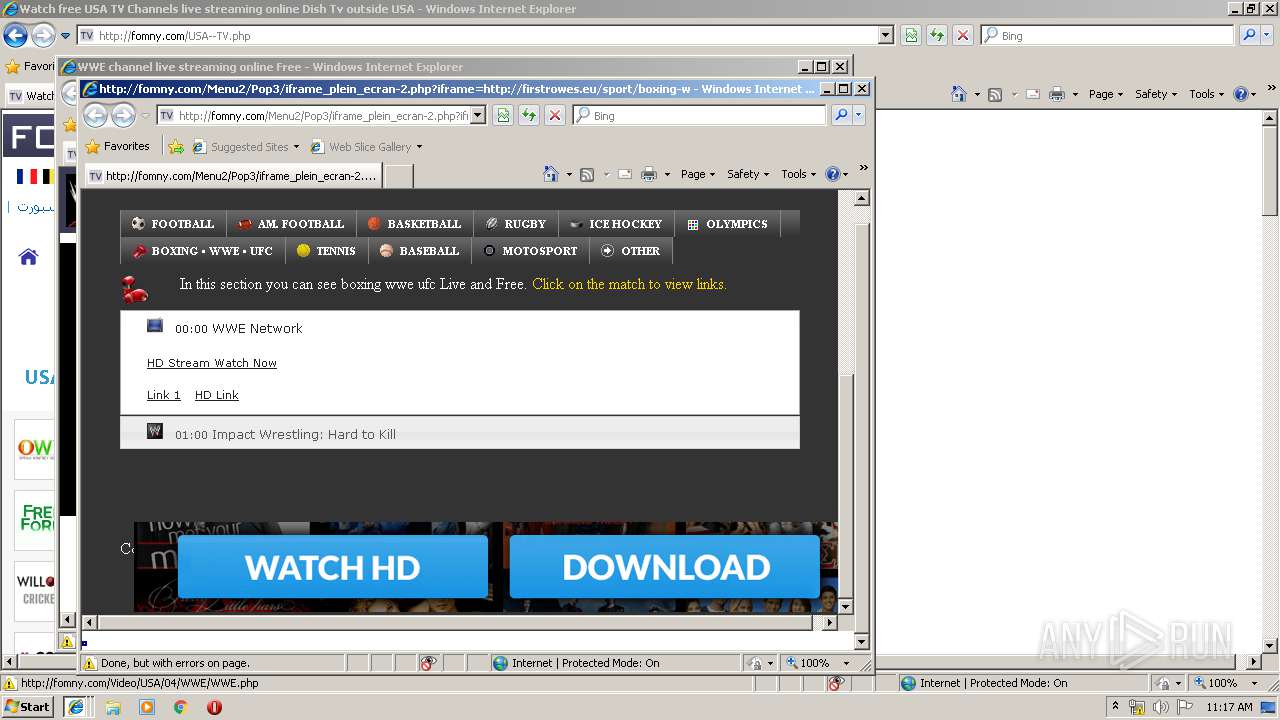Viewport: 1280px width, 720px height.
Task: Click Stop icon in main IE window
Action: point(963,35)
